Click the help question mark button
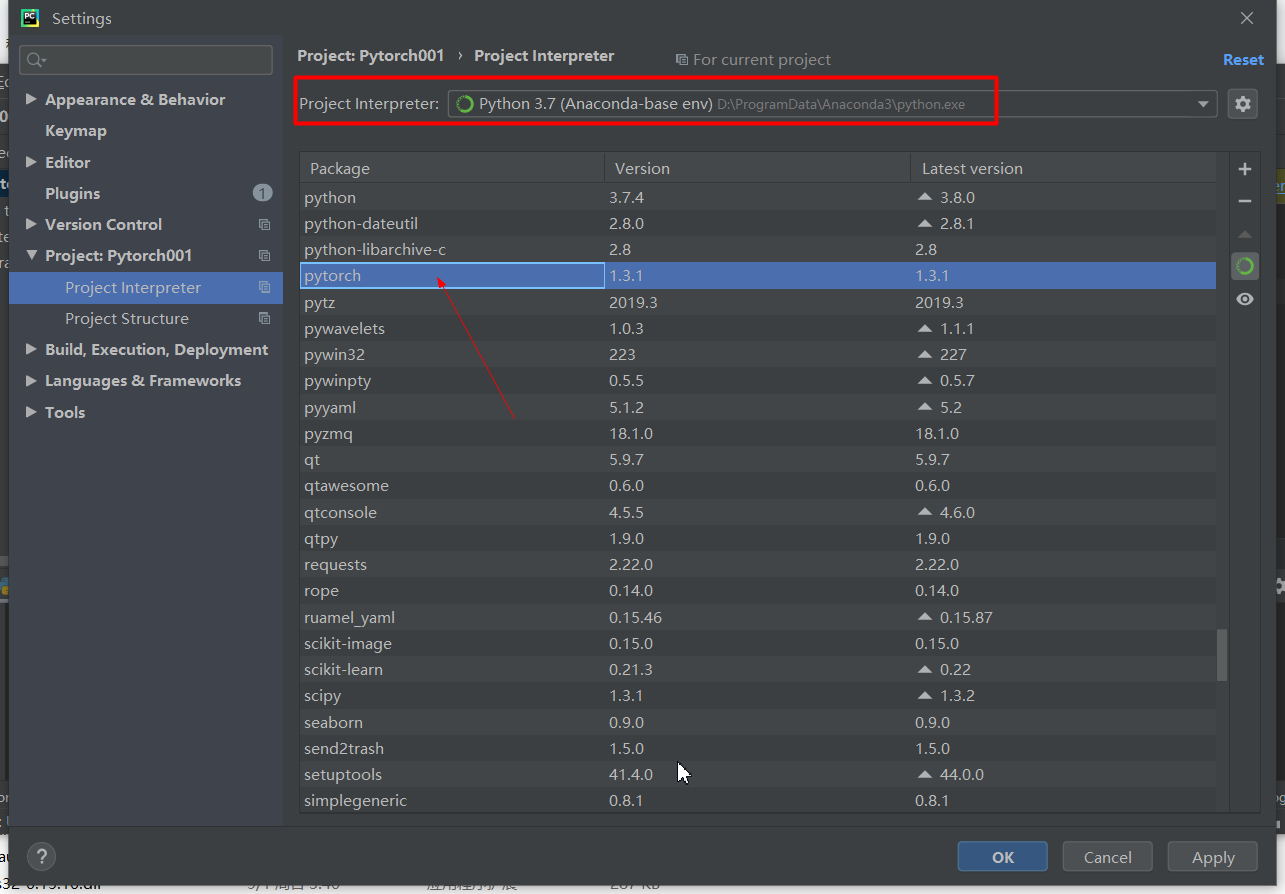 tap(41, 856)
